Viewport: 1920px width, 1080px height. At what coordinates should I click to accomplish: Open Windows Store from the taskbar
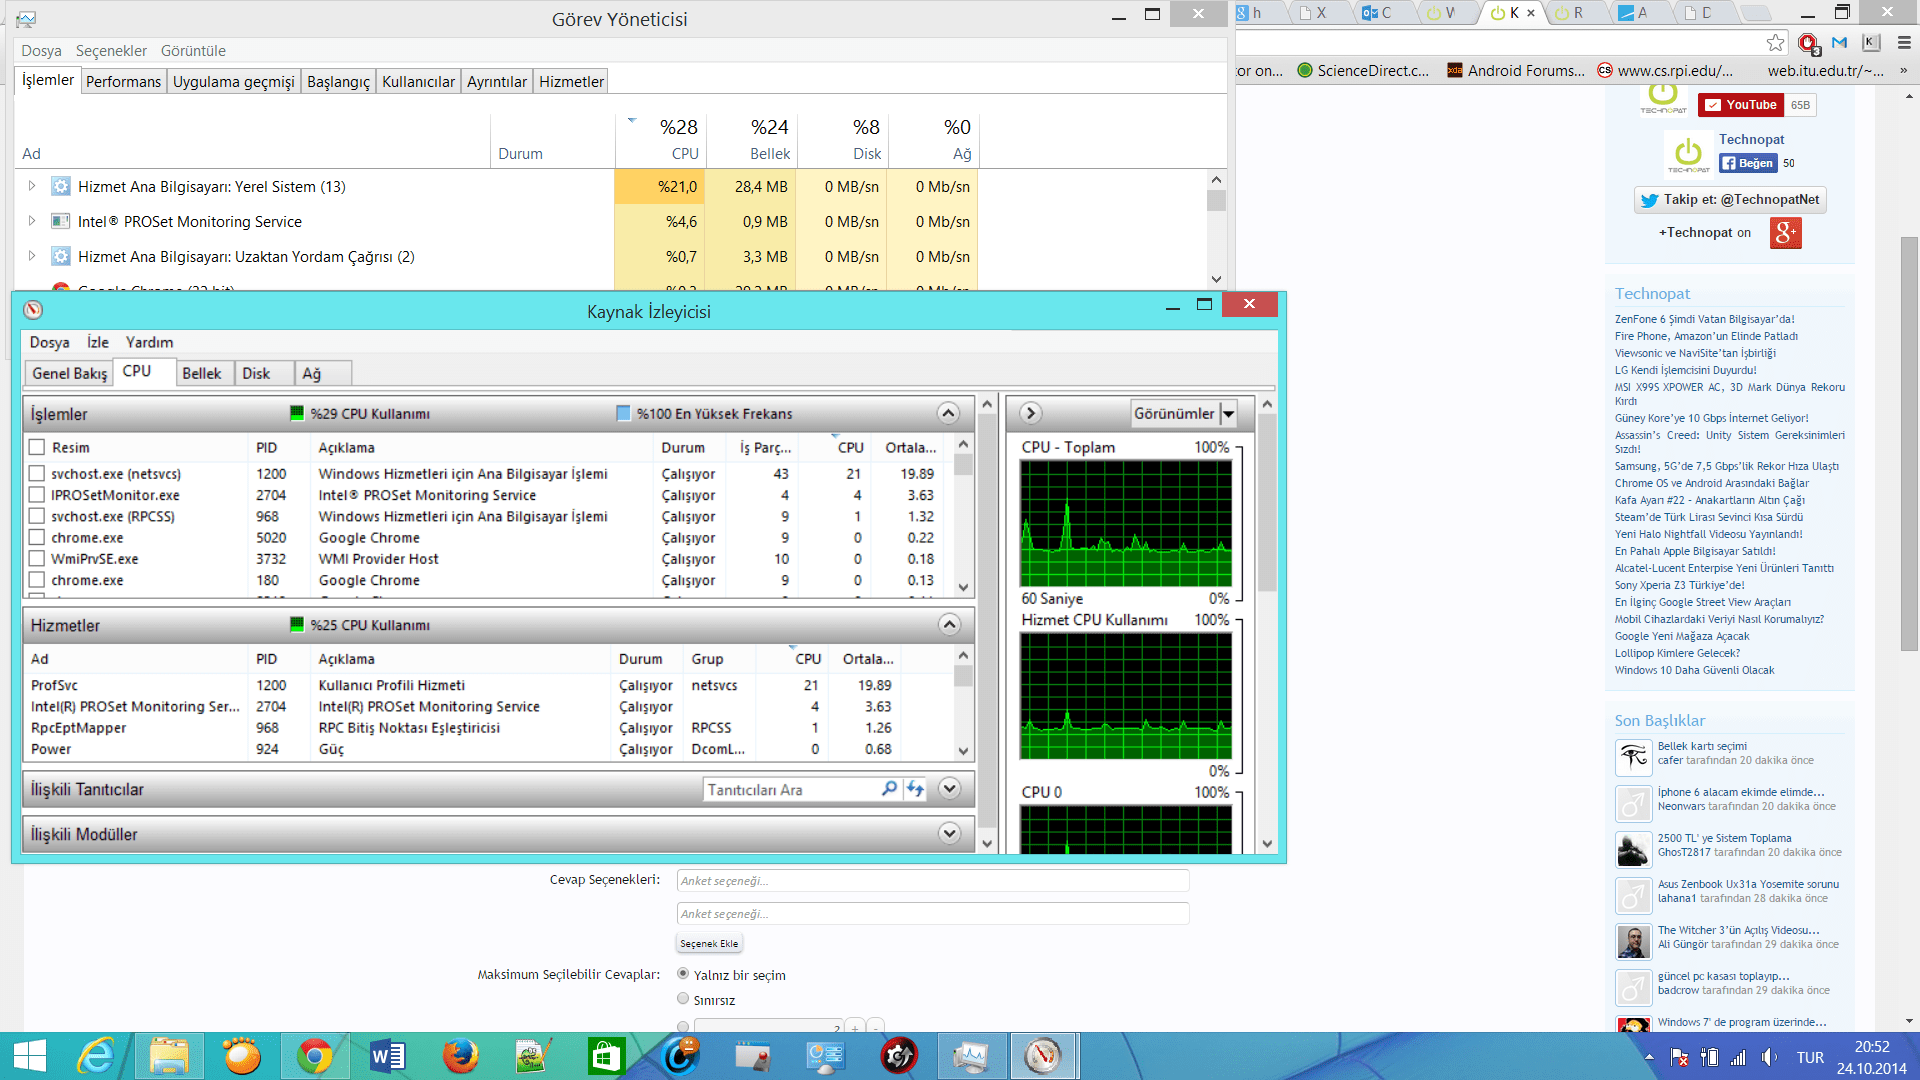pos(606,1056)
